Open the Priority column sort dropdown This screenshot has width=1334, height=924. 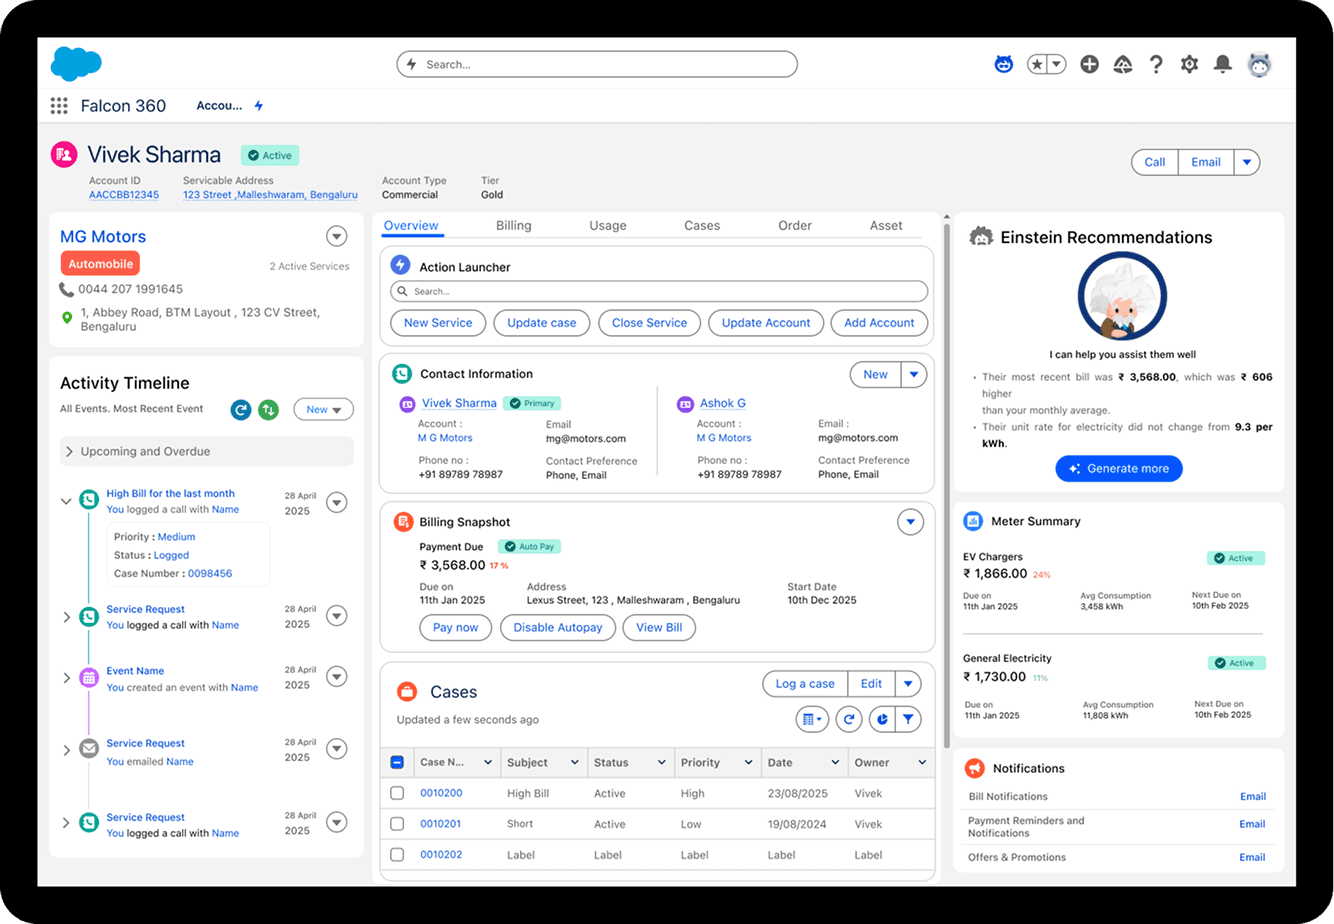coord(748,762)
